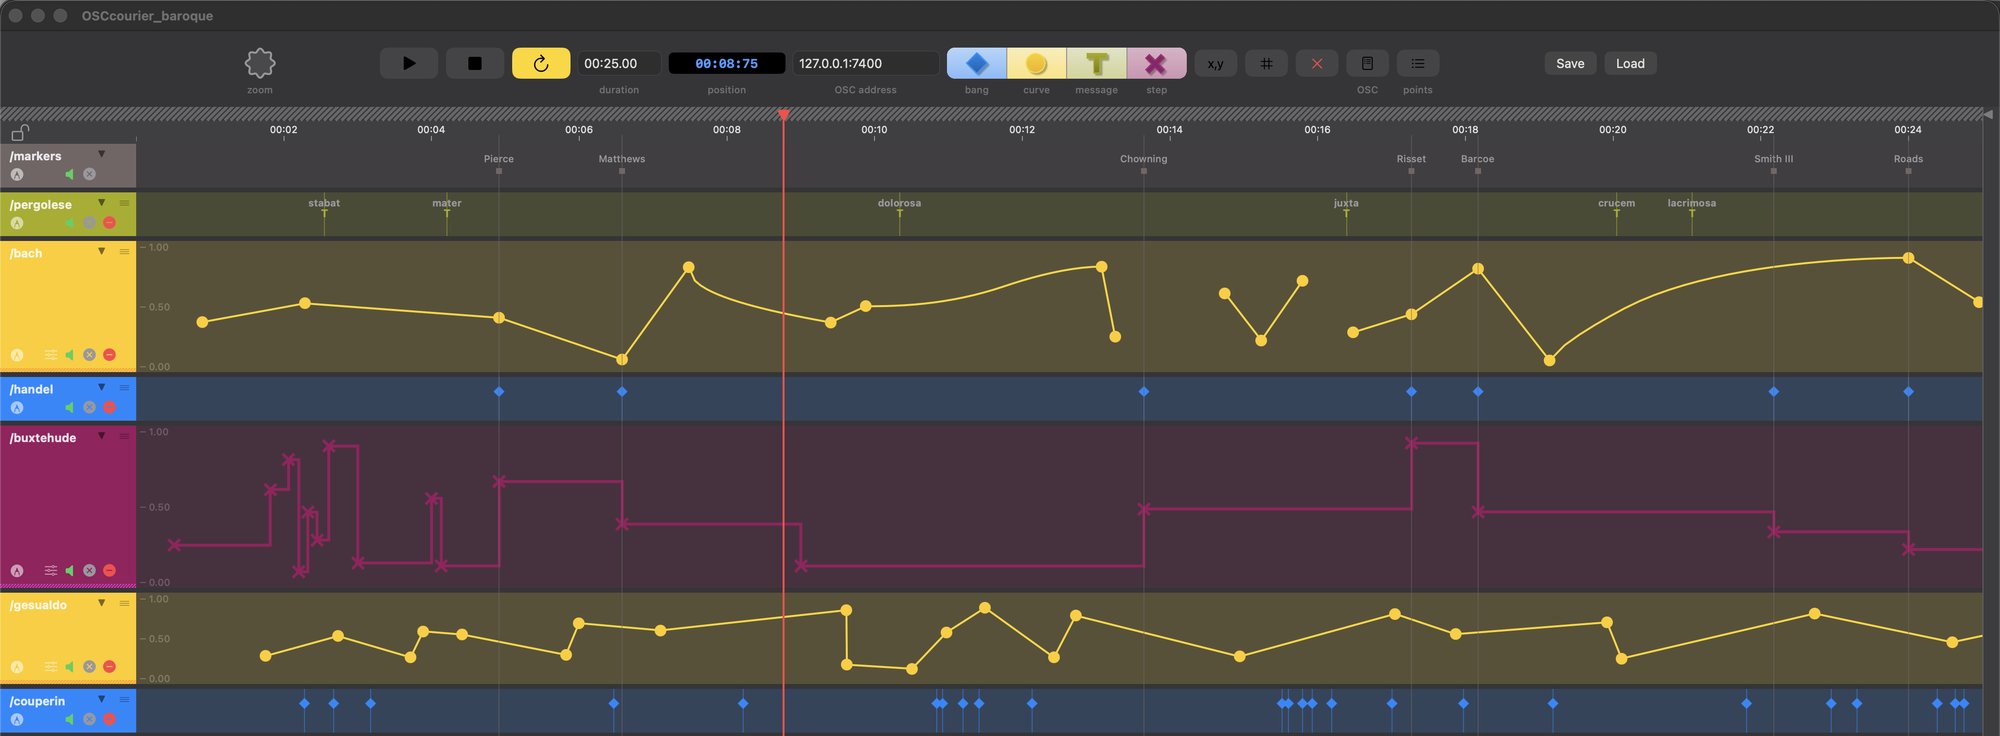Open /buxtehude track range settings sliders icon
Image resolution: width=2000 pixels, height=736 pixels.
click(x=51, y=570)
